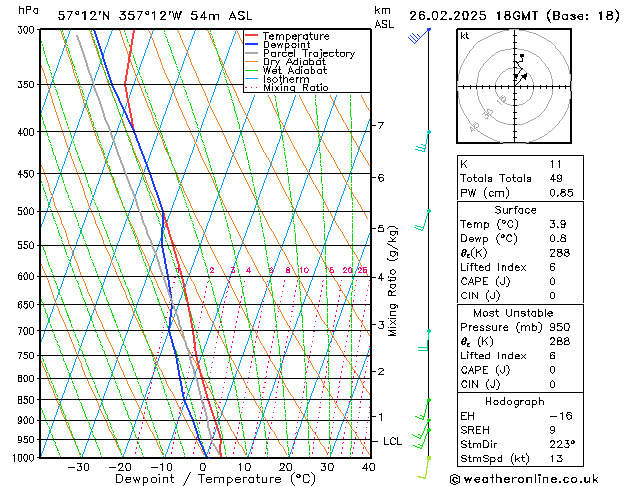Click the '700' hPa pressure label
The height and width of the screenshot is (486, 629).
point(28,331)
